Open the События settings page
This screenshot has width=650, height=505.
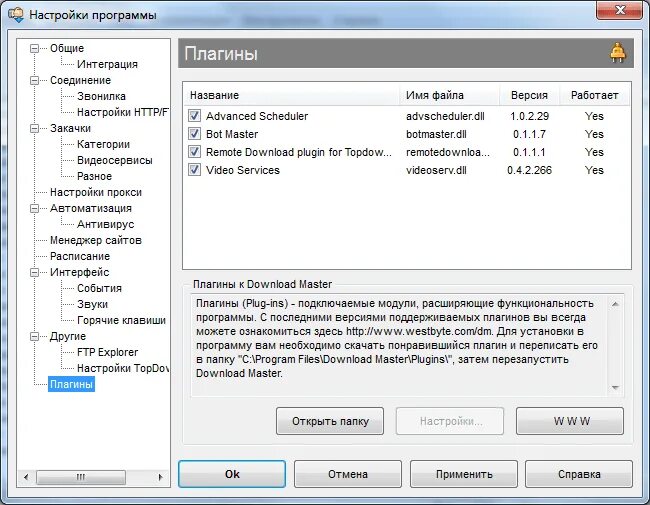tap(99, 288)
